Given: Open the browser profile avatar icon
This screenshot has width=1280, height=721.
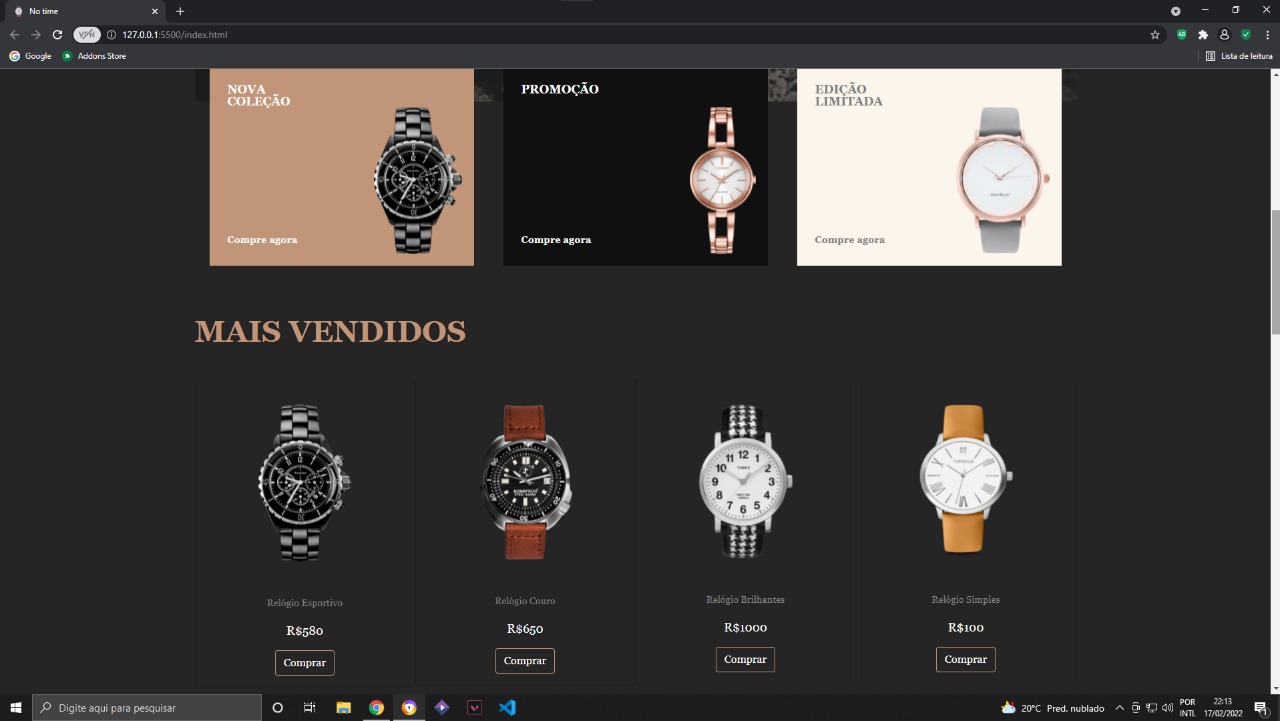Looking at the screenshot, I should tap(1224, 34).
